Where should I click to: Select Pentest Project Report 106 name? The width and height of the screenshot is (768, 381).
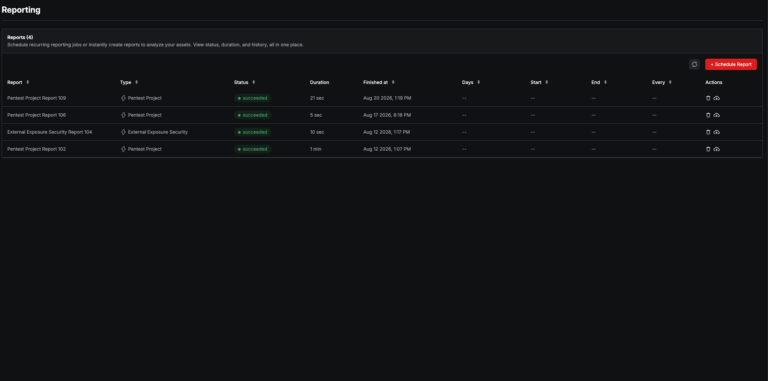click(x=36, y=115)
